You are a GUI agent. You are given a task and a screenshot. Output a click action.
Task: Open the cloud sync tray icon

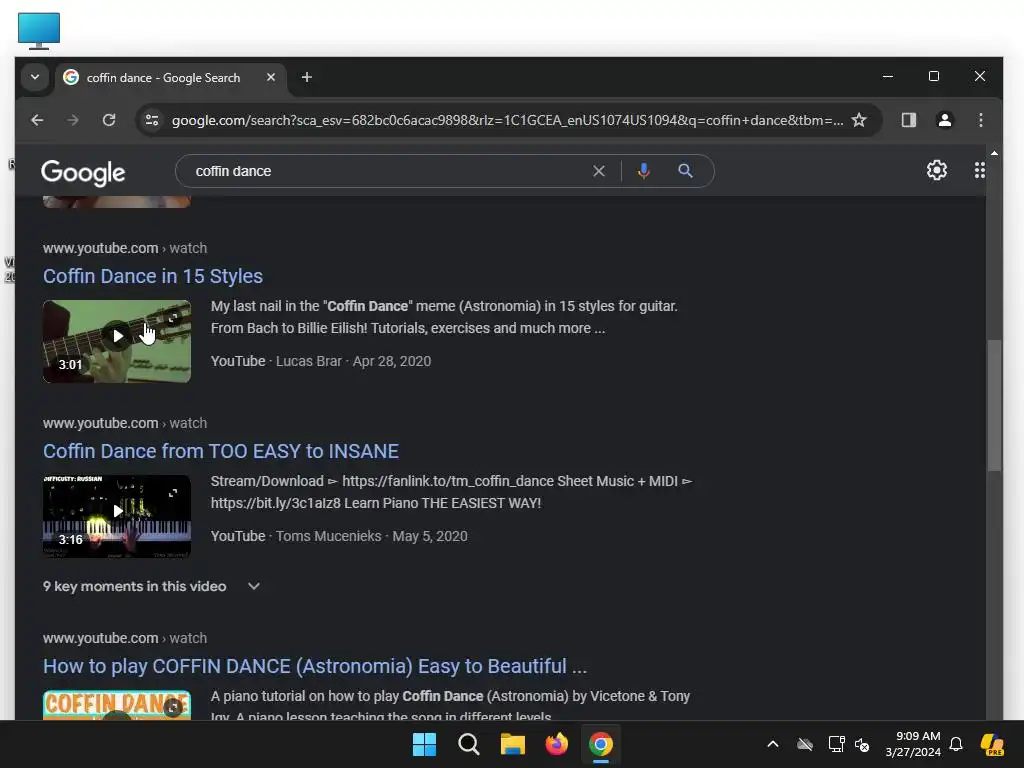(805, 744)
